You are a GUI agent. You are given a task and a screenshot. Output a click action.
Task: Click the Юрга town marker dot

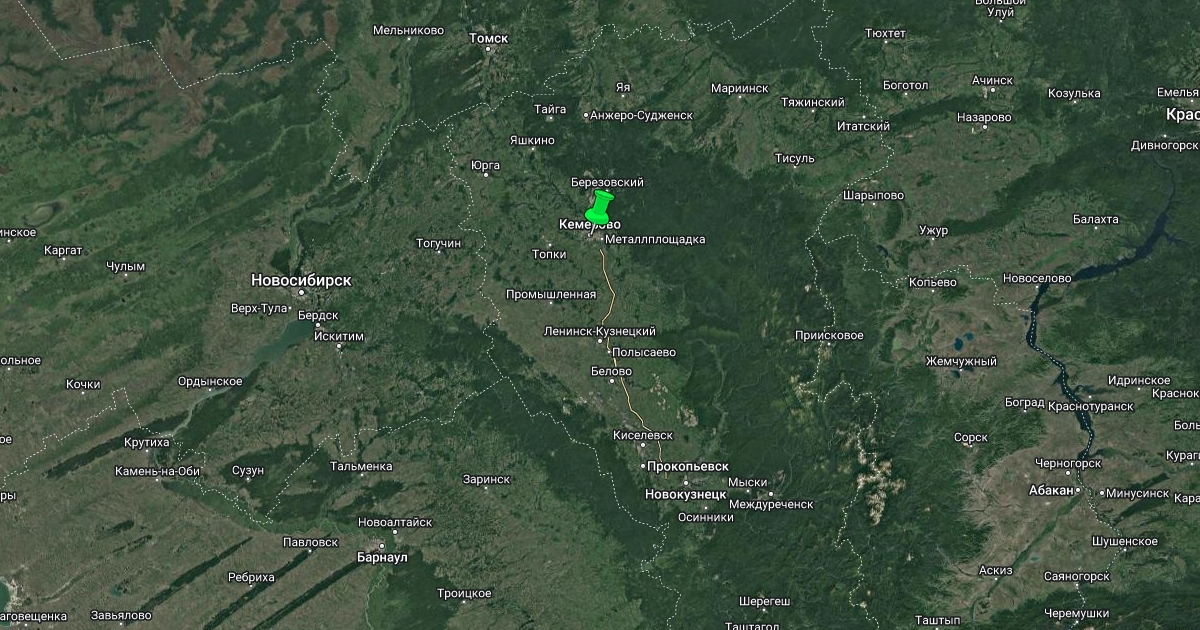[486, 175]
